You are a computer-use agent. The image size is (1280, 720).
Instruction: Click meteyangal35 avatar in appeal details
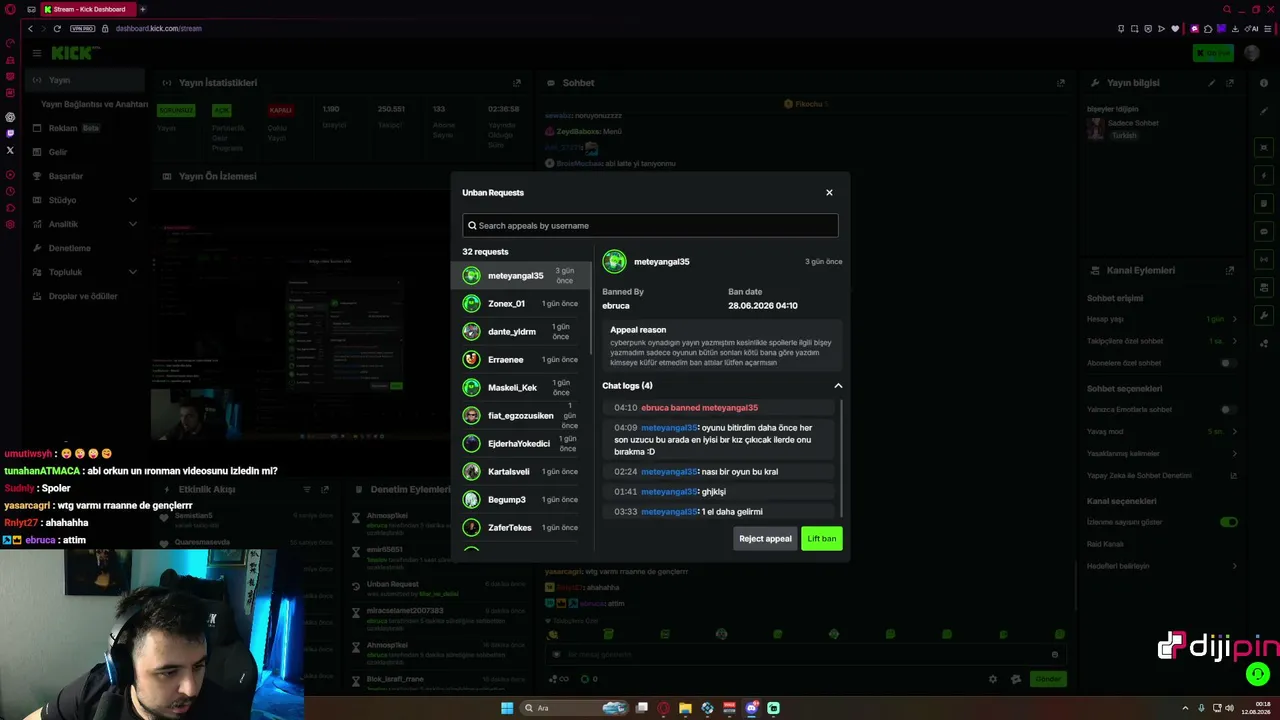[x=614, y=262]
